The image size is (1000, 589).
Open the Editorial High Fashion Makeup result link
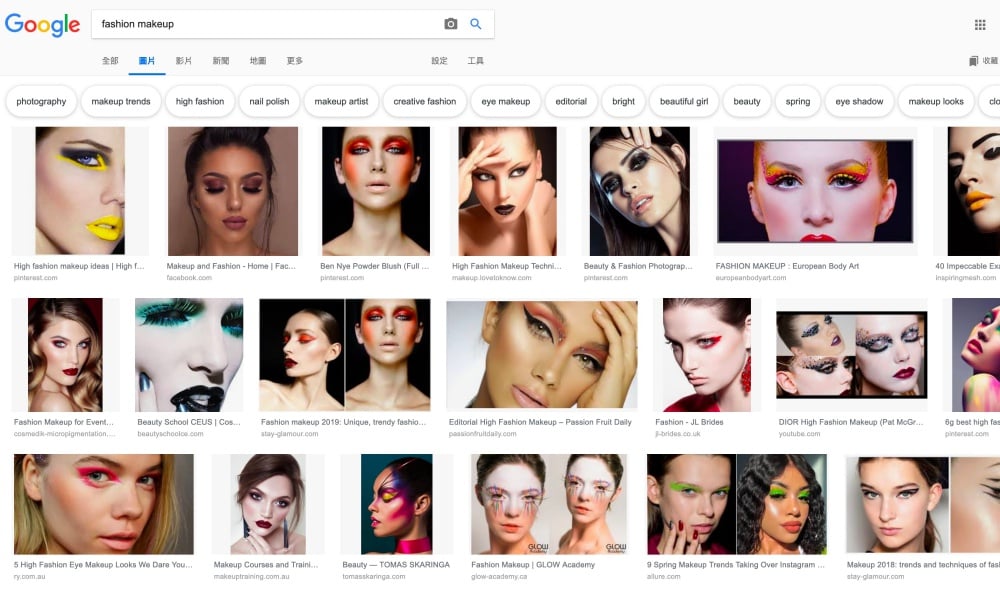click(541, 422)
